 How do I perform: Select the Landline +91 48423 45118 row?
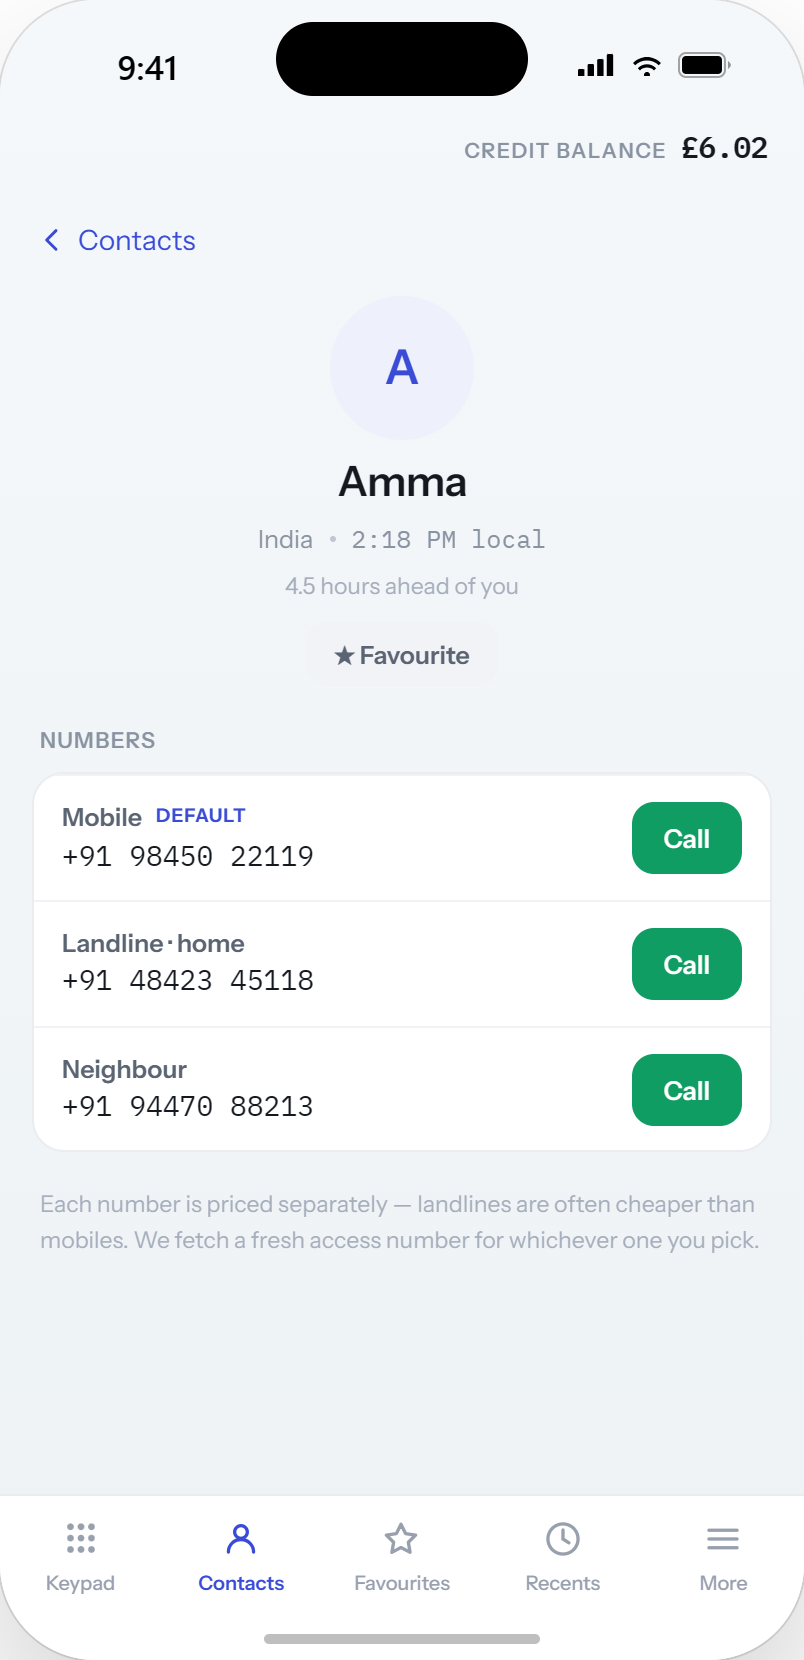[402, 964]
